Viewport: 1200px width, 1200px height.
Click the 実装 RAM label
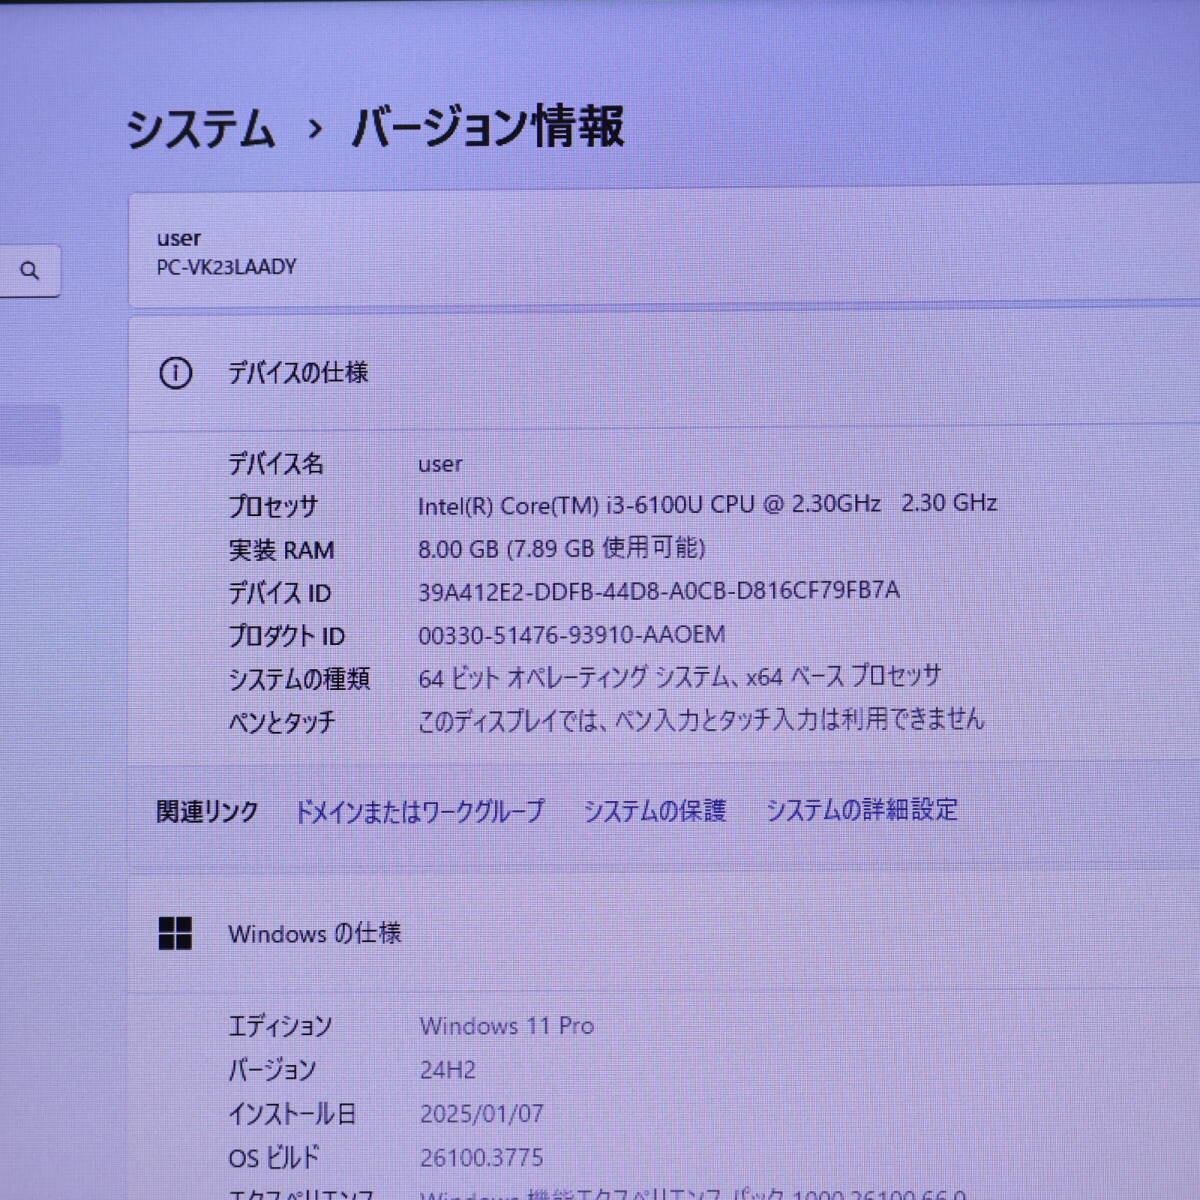point(281,550)
